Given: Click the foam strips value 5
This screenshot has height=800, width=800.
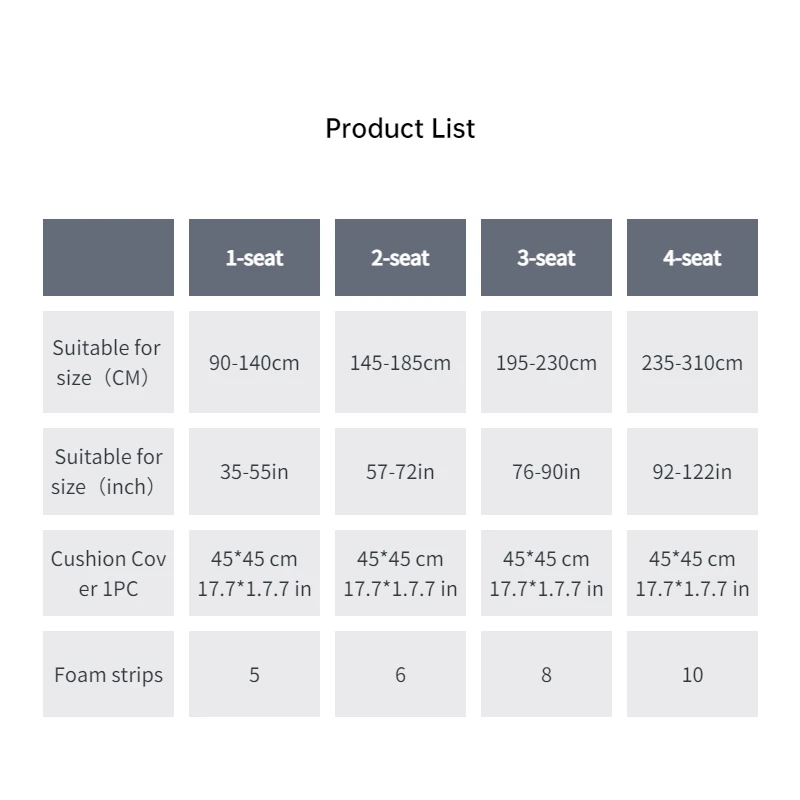Looking at the screenshot, I should click(x=254, y=674).
